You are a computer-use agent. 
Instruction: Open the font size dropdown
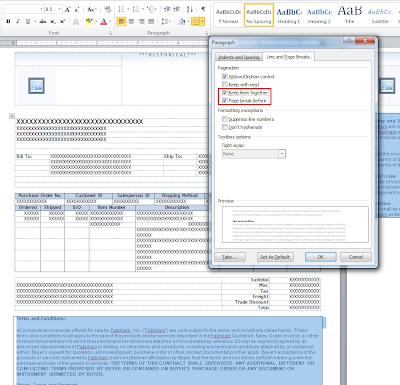[60, 9]
